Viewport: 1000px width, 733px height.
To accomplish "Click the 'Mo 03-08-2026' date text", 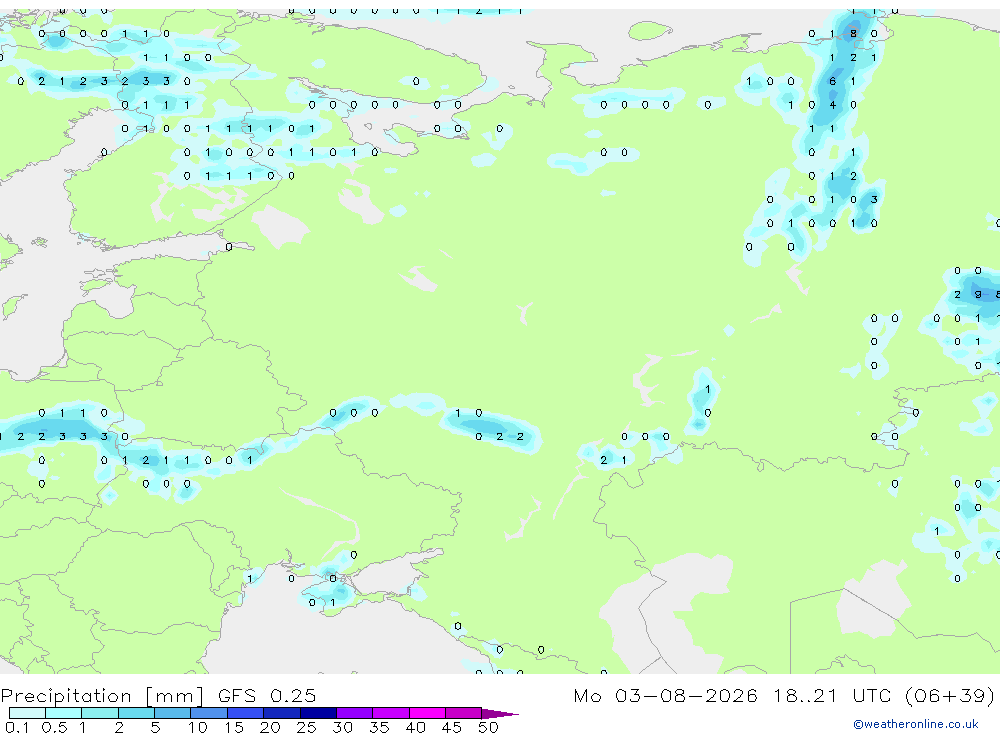I will tap(665, 695).
